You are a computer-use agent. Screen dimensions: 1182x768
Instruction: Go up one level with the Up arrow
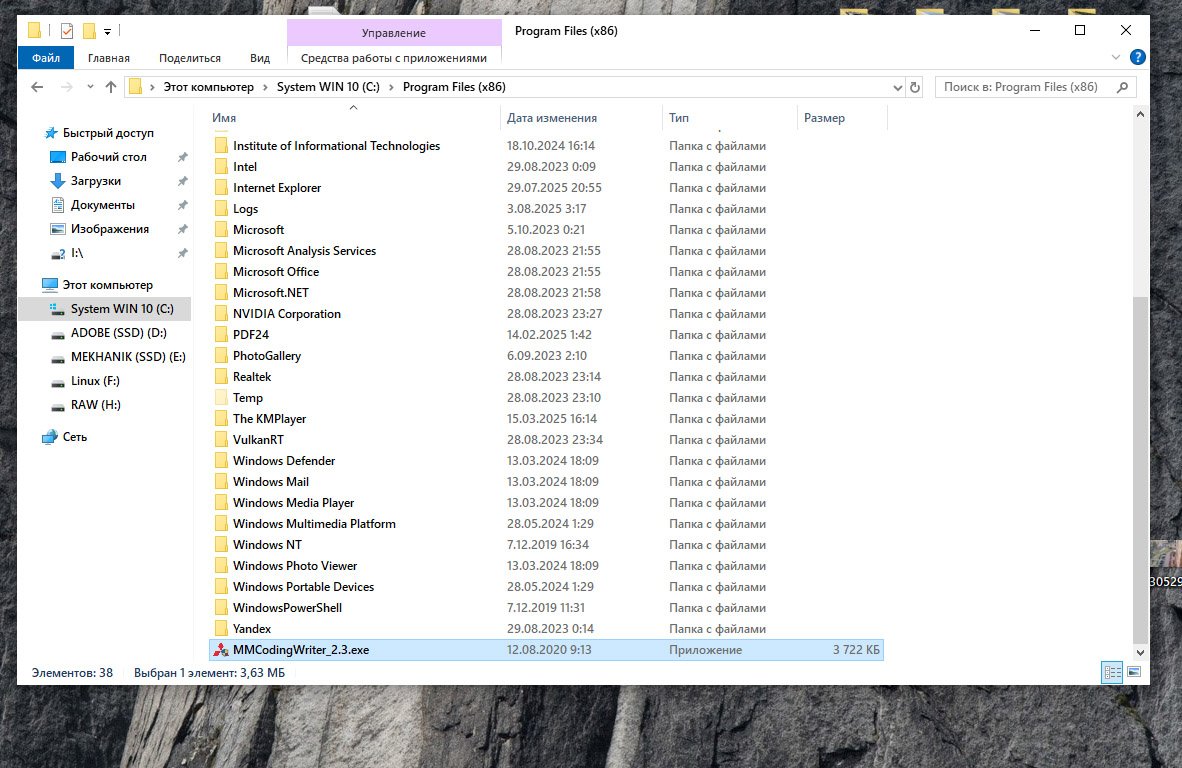tap(111, 87)
